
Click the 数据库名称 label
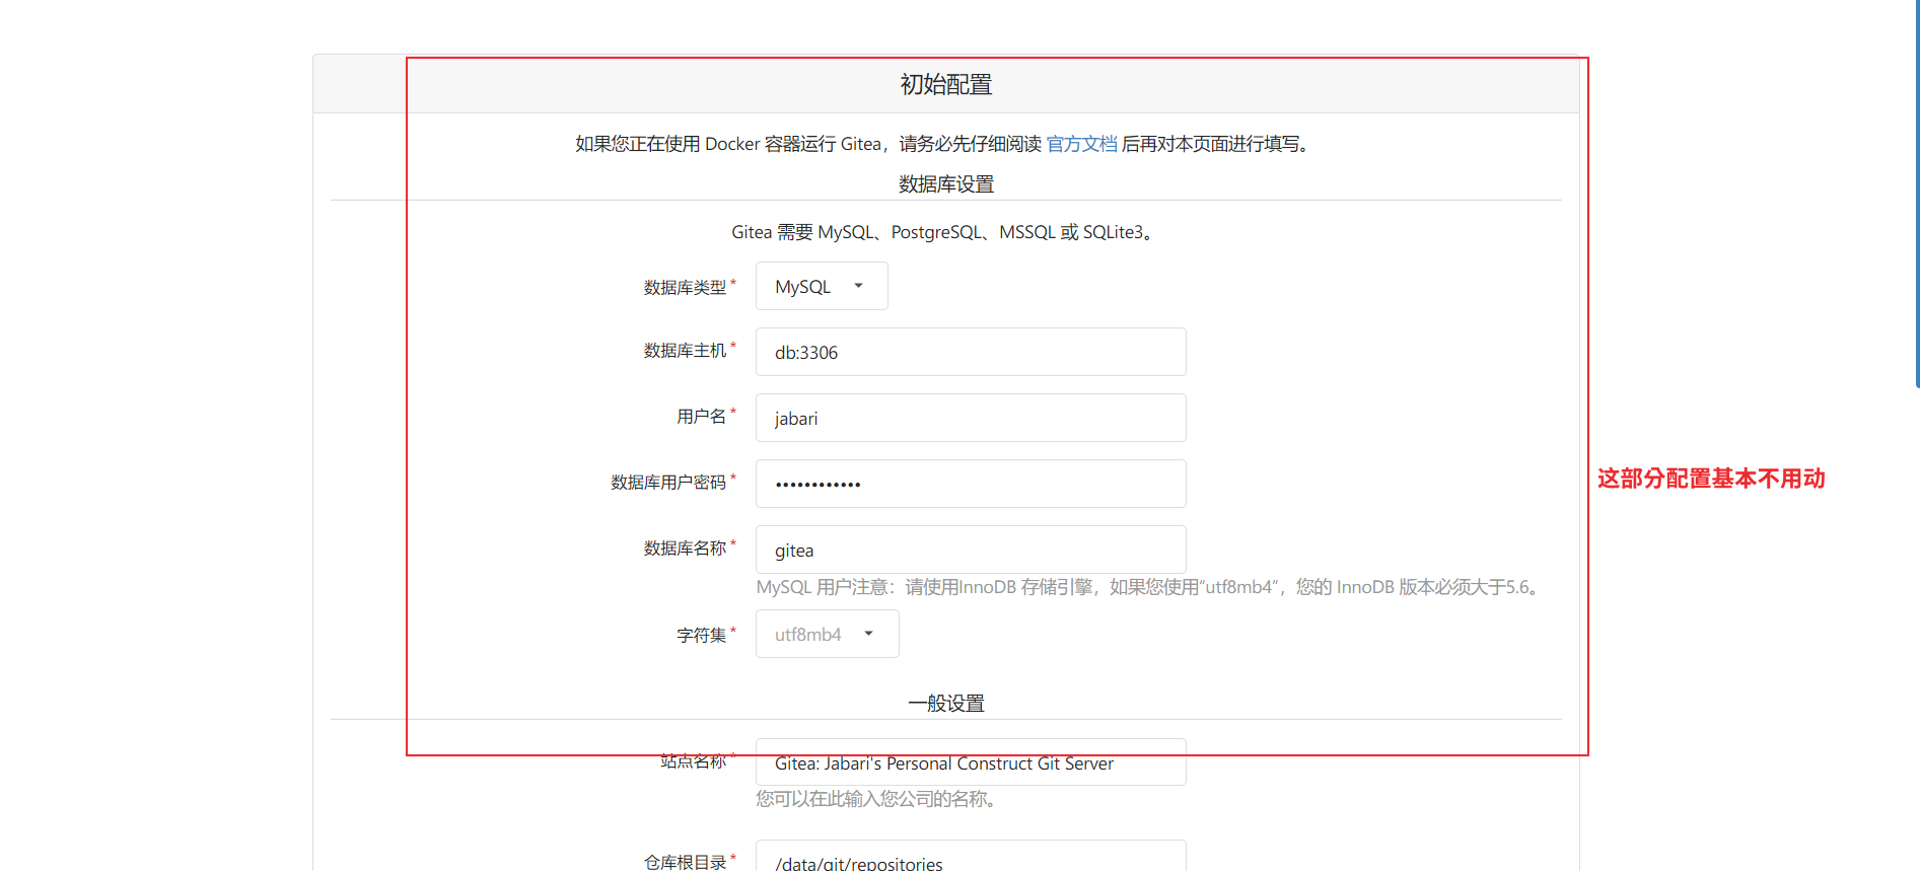(685, 549)
